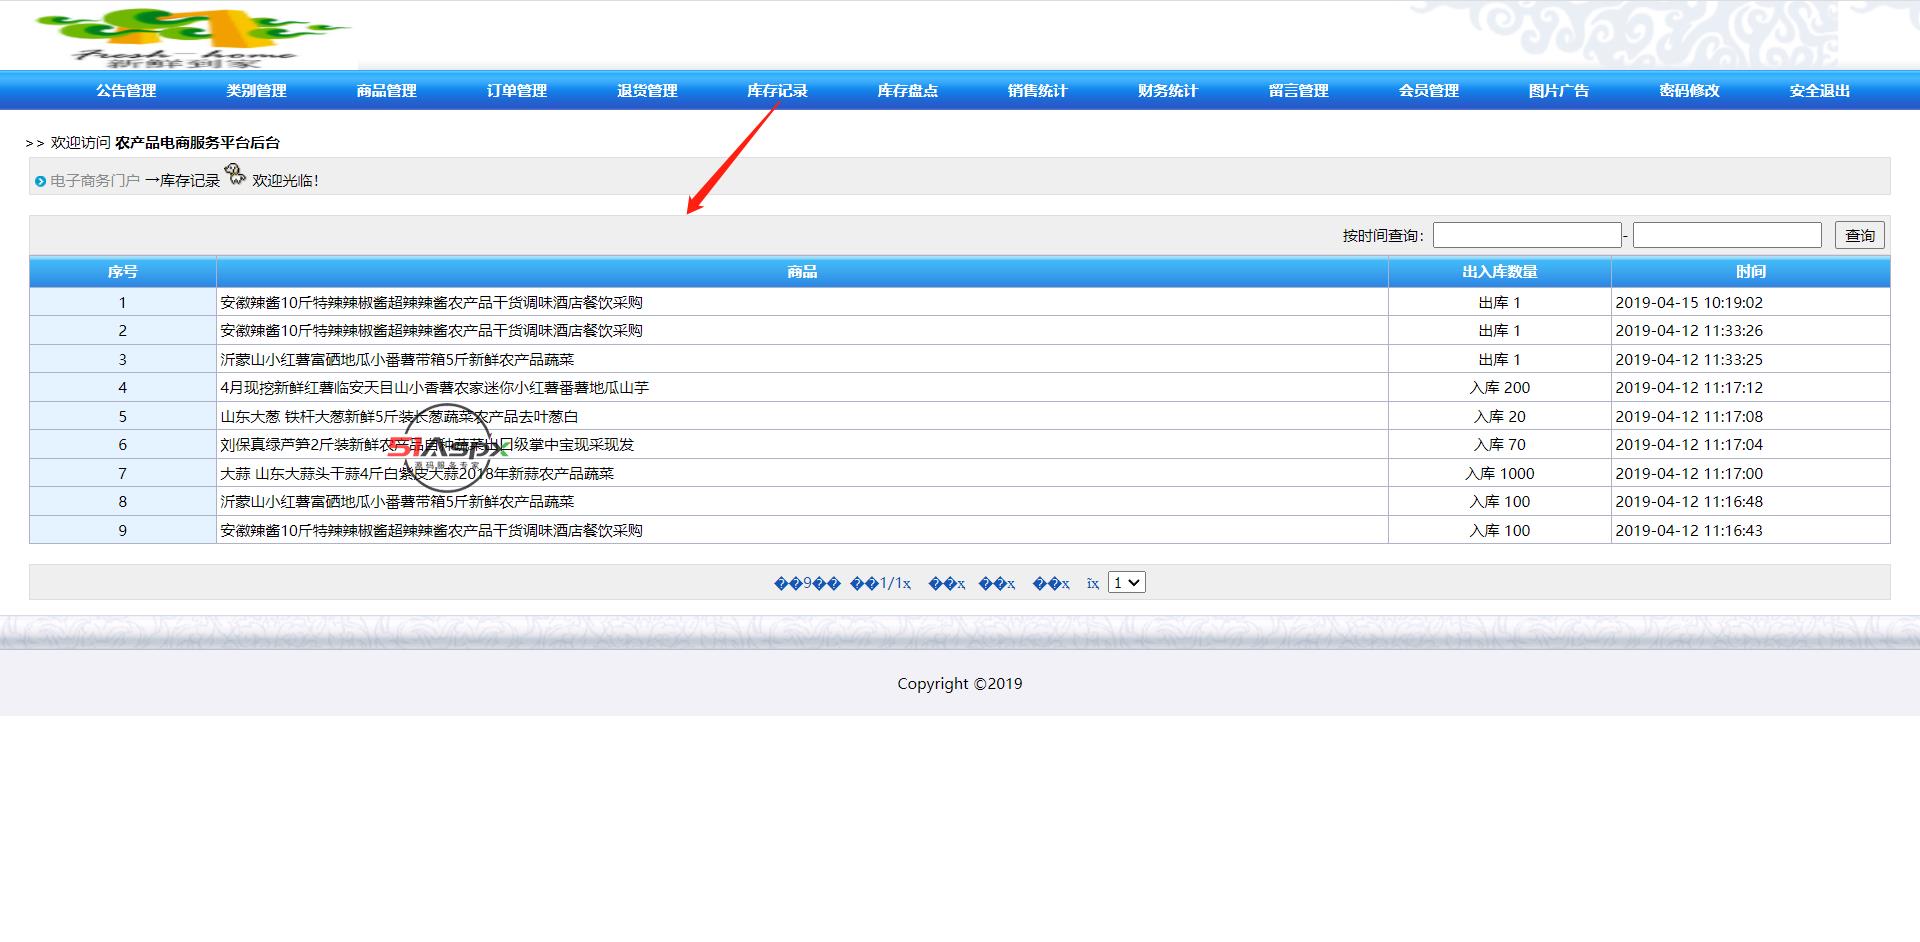Screen dimensions: 1920x942
Task: Click the 入库 20 quantity cell
Action: 1500,417
